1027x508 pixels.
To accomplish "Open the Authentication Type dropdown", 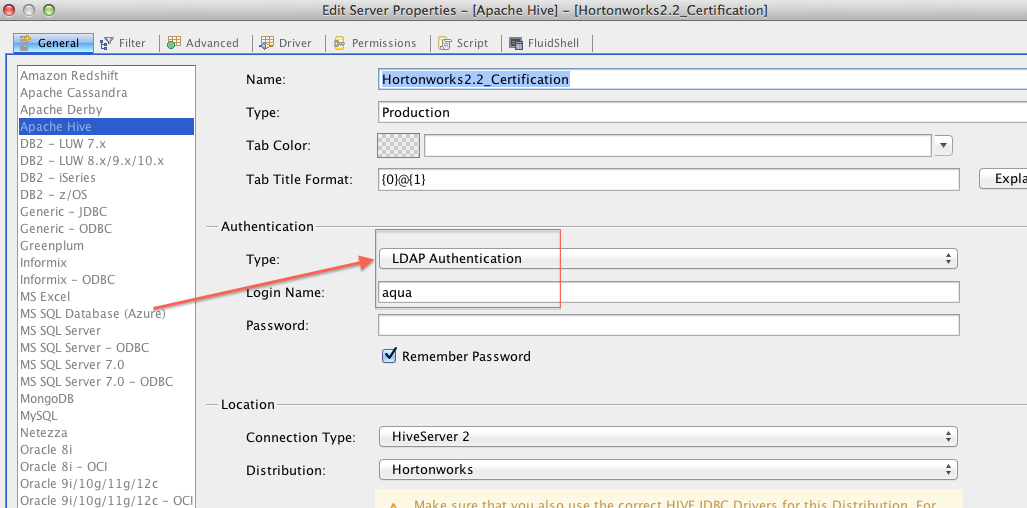I will [x=668, y=259].
